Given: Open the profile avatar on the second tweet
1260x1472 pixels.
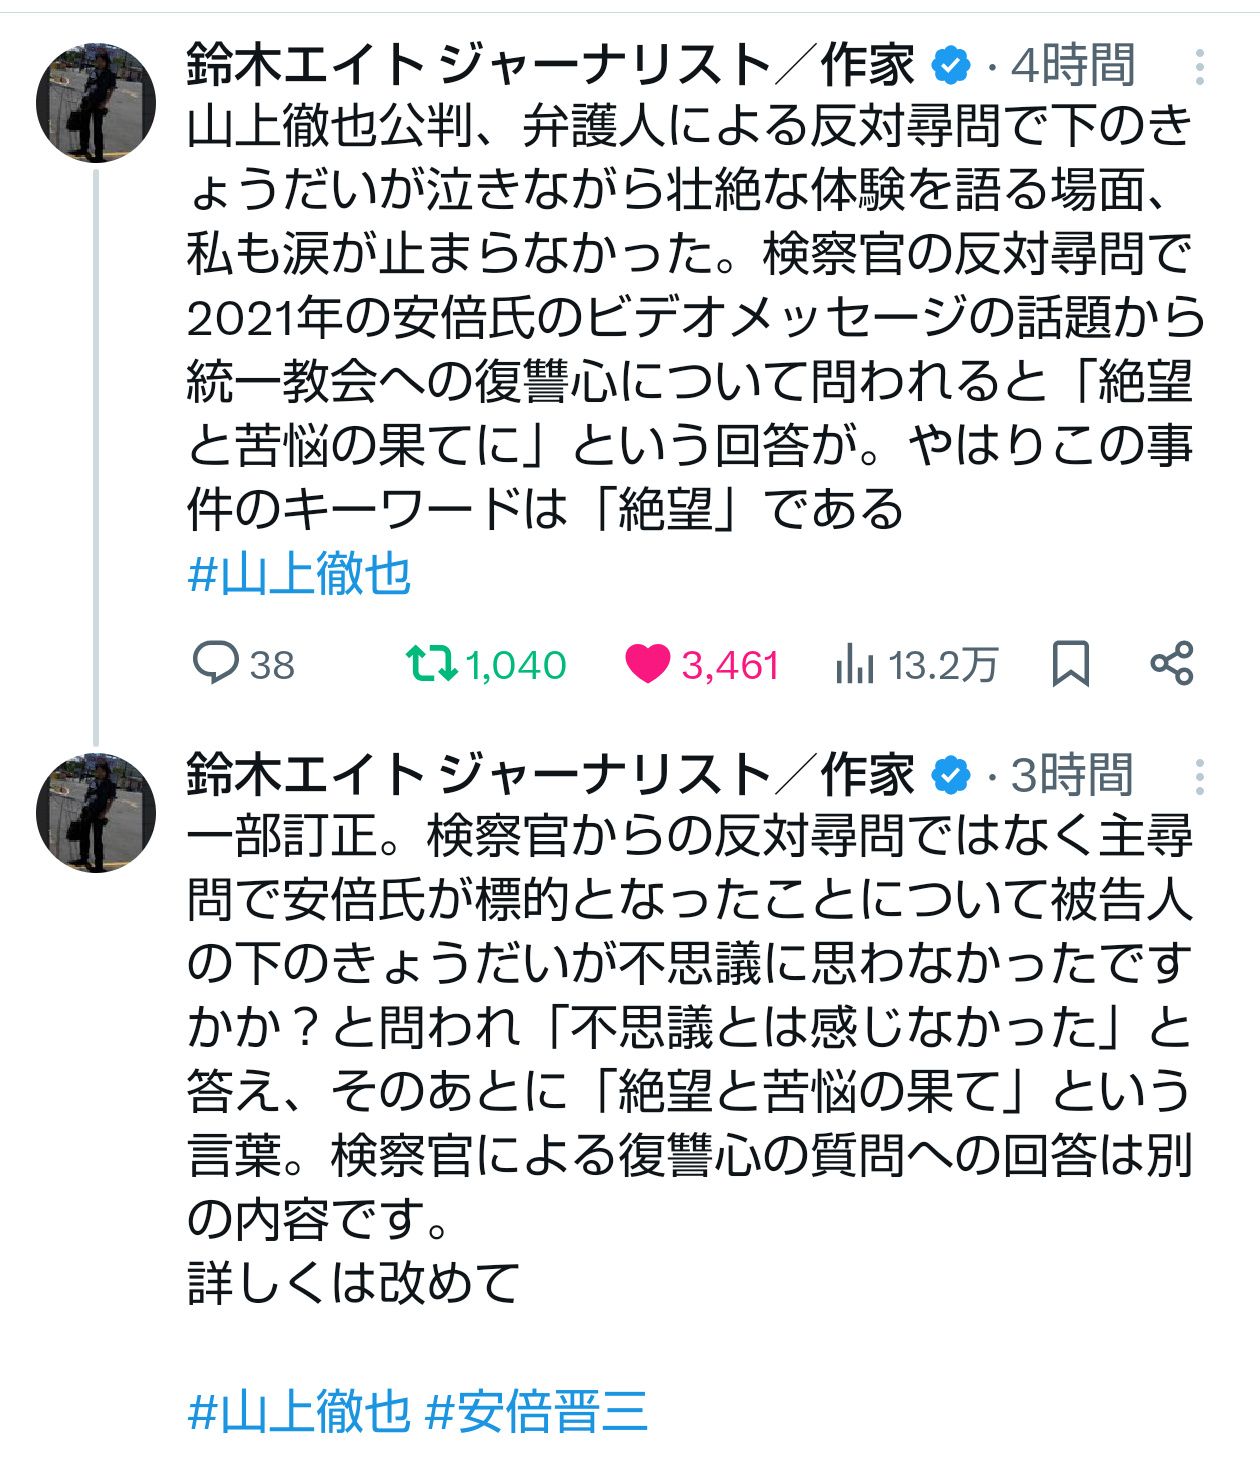Looking at the screenshot, I should coord(96,812).
